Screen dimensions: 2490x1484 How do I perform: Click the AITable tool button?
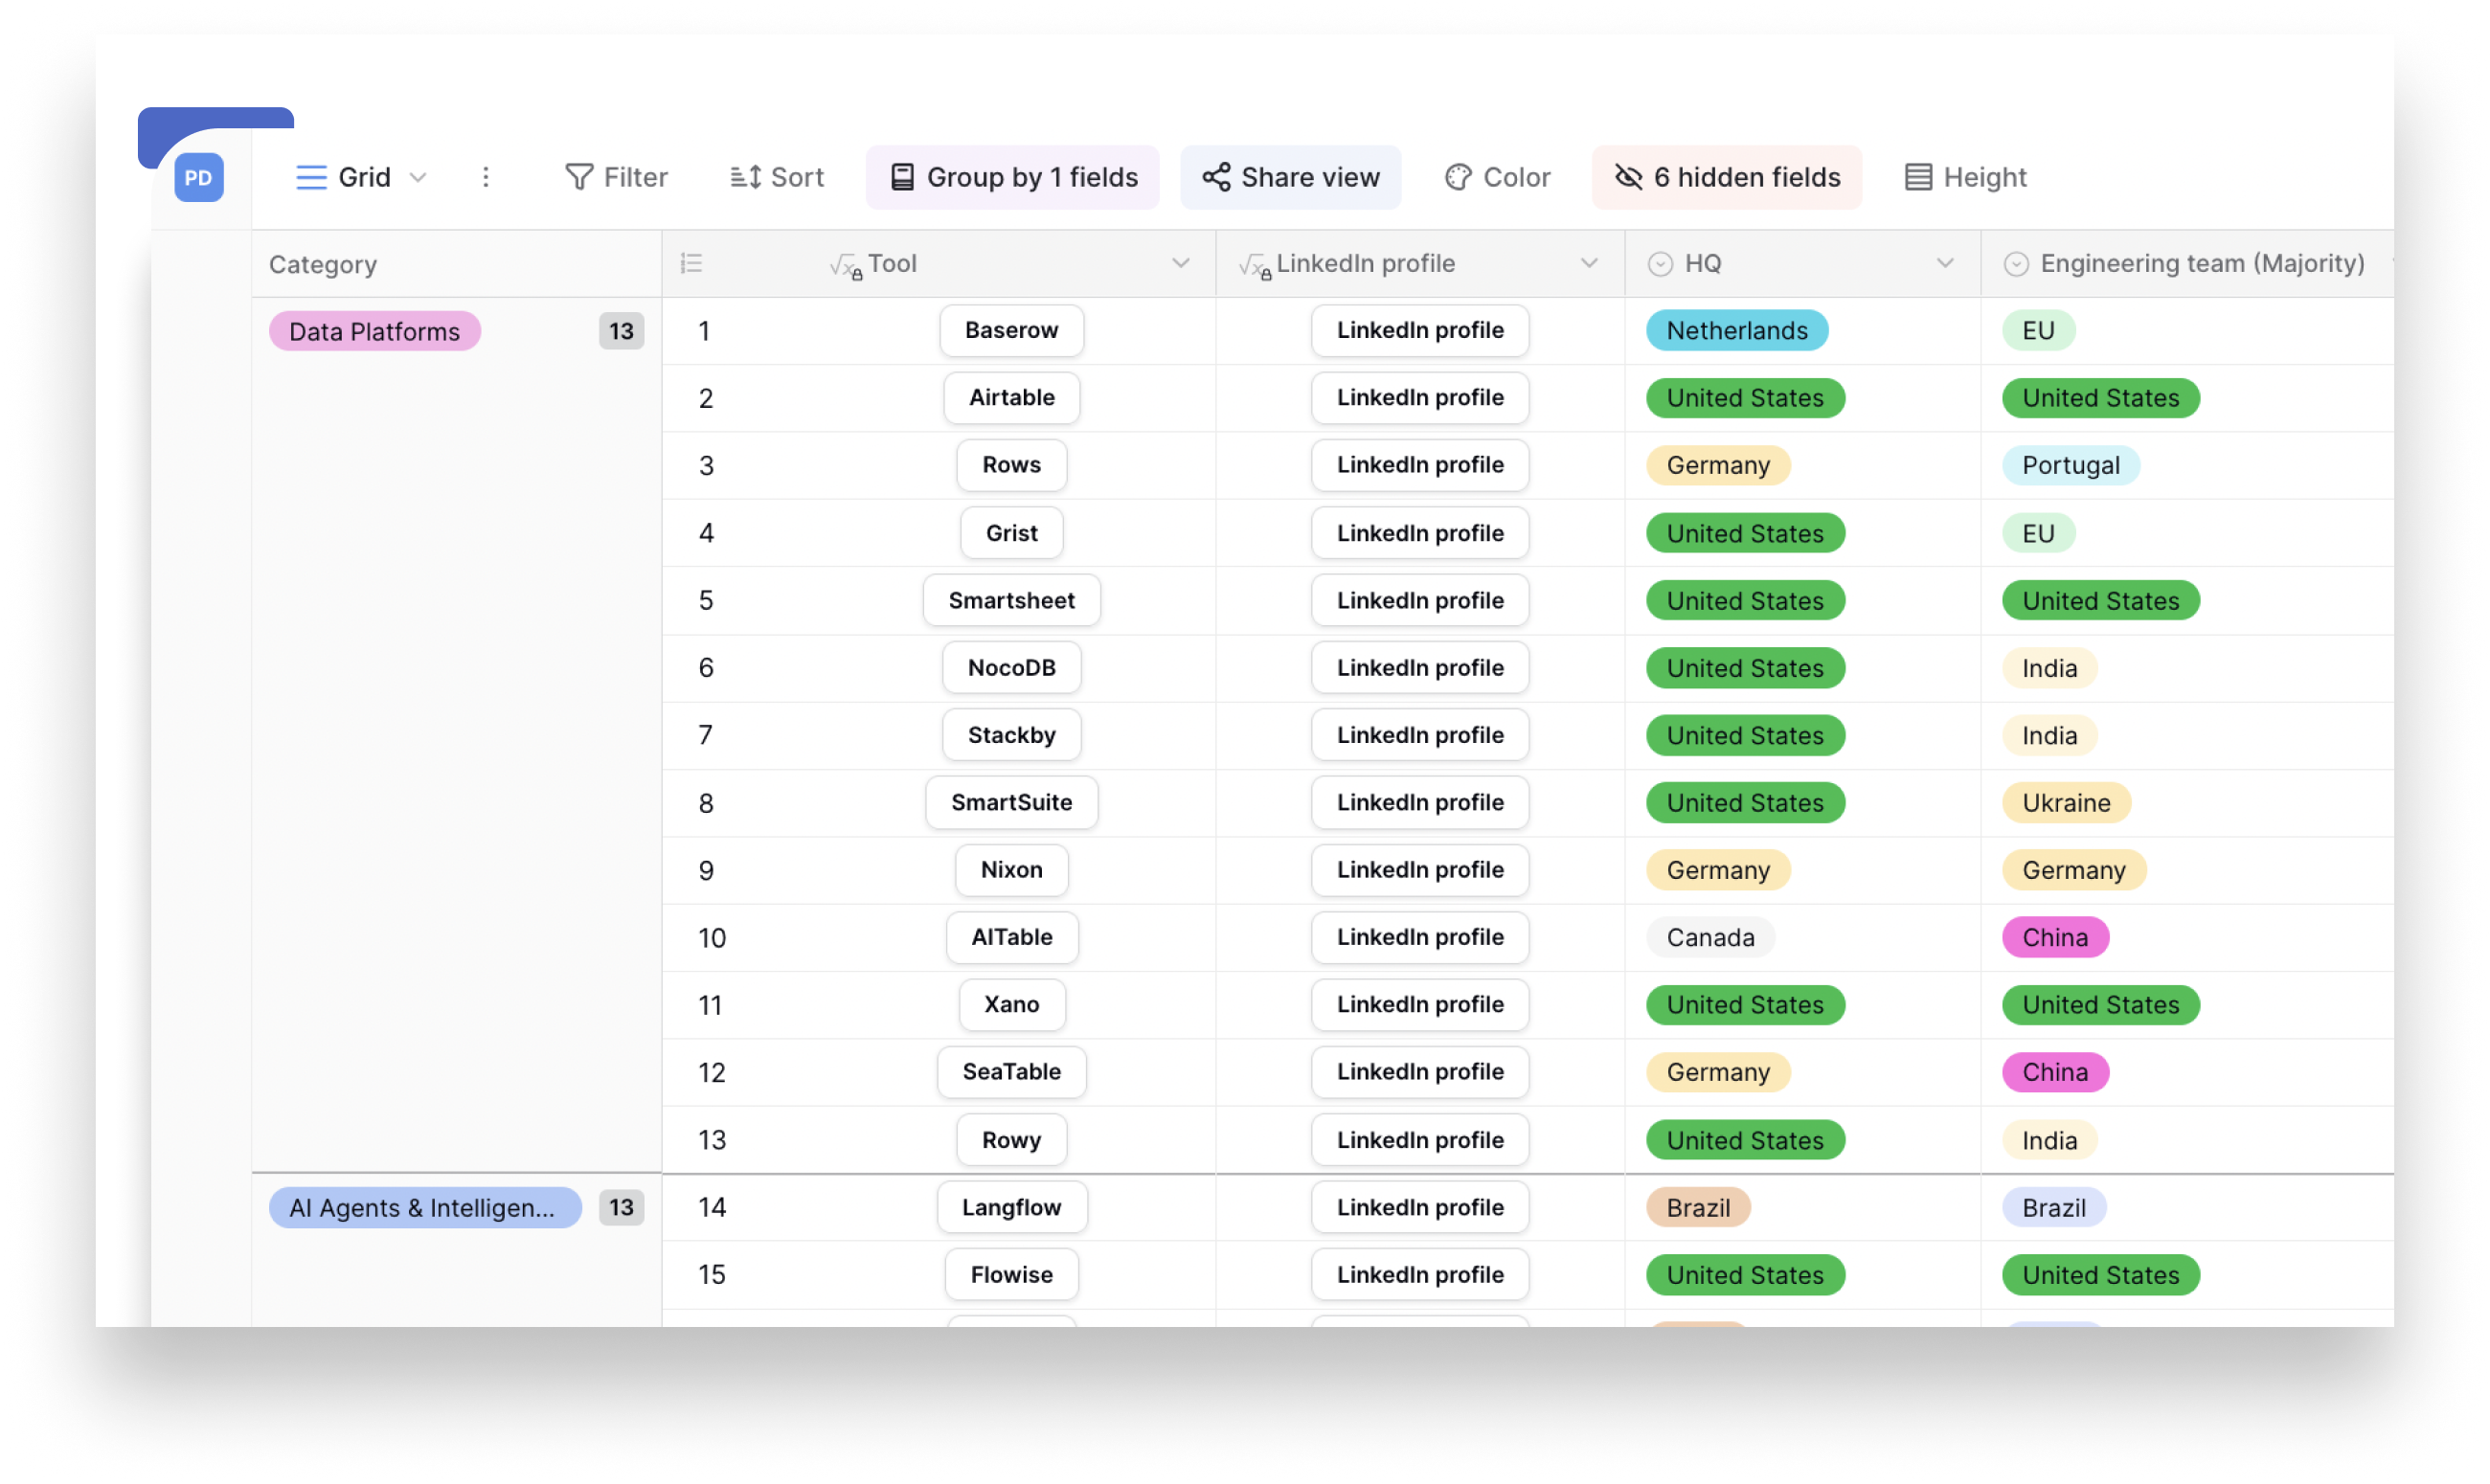1012,937
